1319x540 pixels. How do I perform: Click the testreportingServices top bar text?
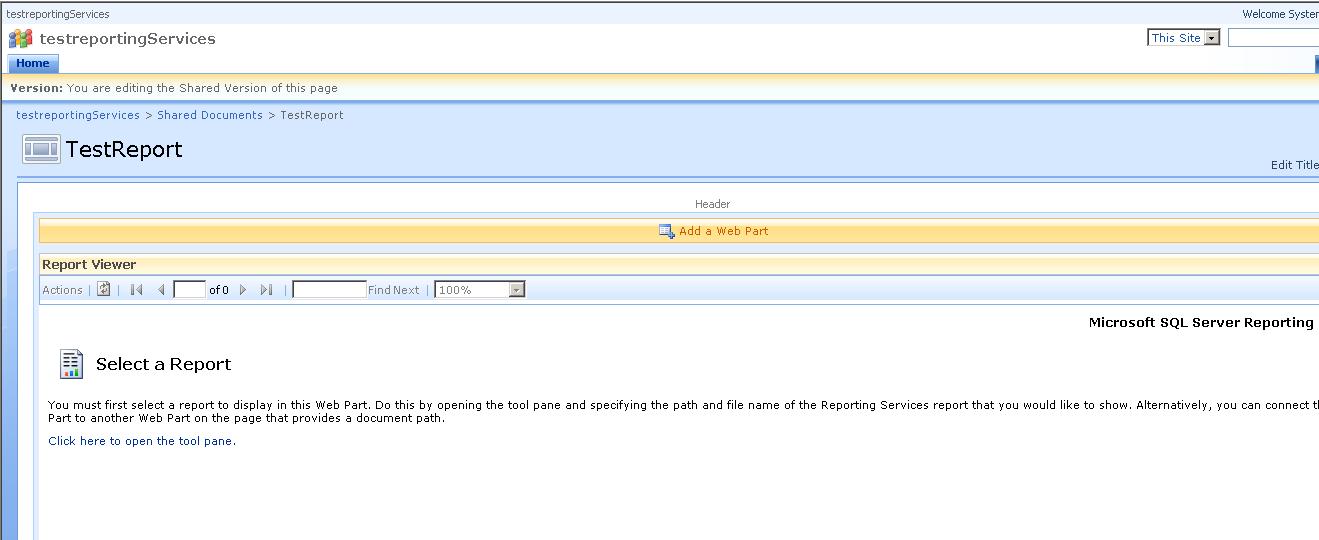click(58, 14)
